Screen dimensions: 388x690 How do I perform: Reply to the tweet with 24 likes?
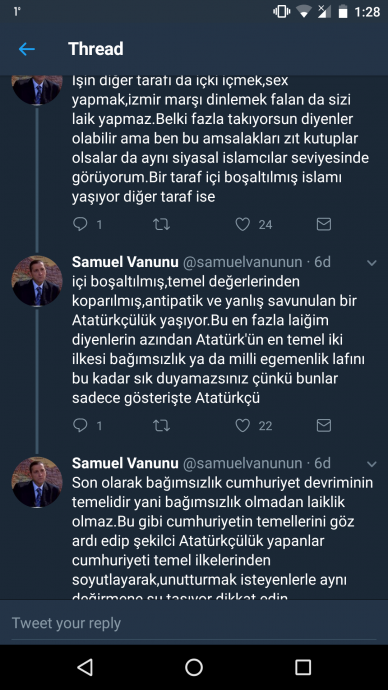pyautogui.click(x=80, y=224)
